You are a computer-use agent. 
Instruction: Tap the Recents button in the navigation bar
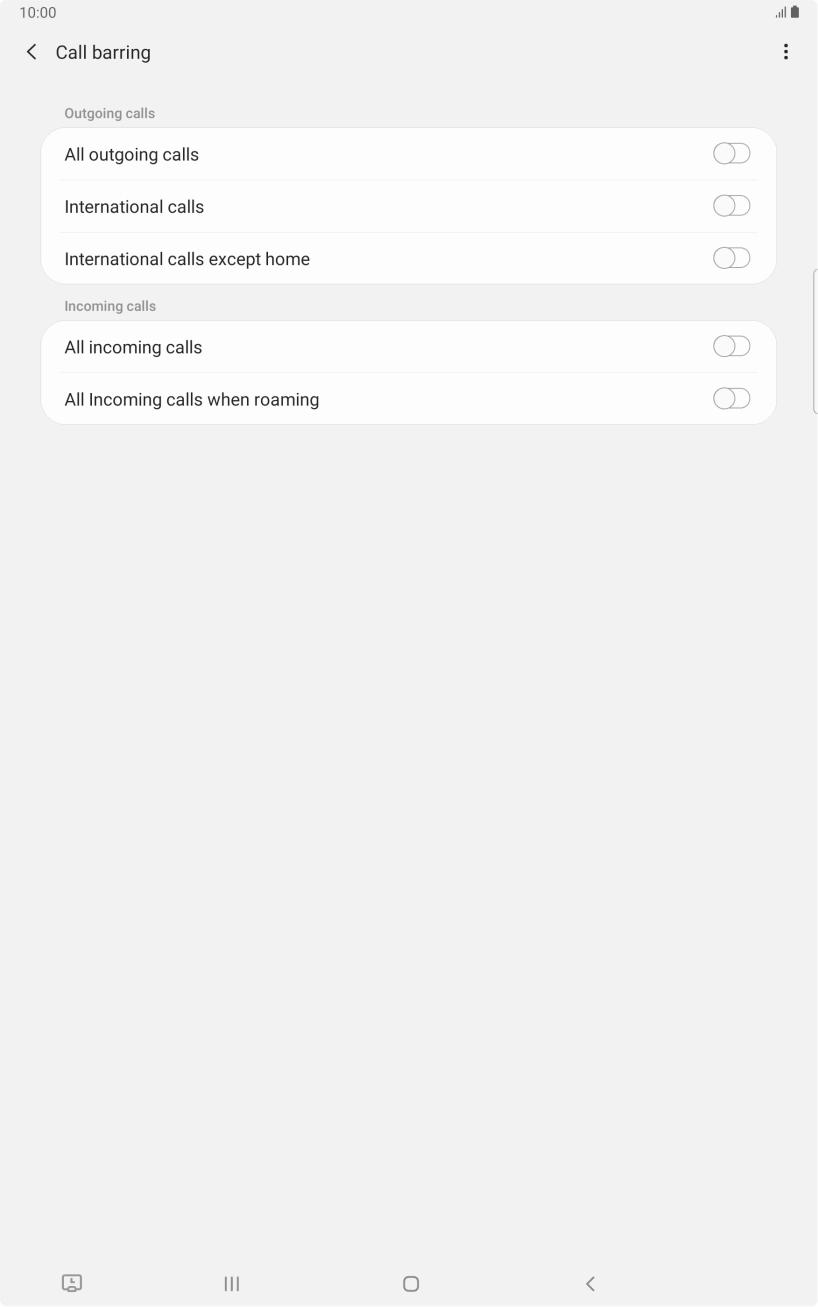(231, 1283)
